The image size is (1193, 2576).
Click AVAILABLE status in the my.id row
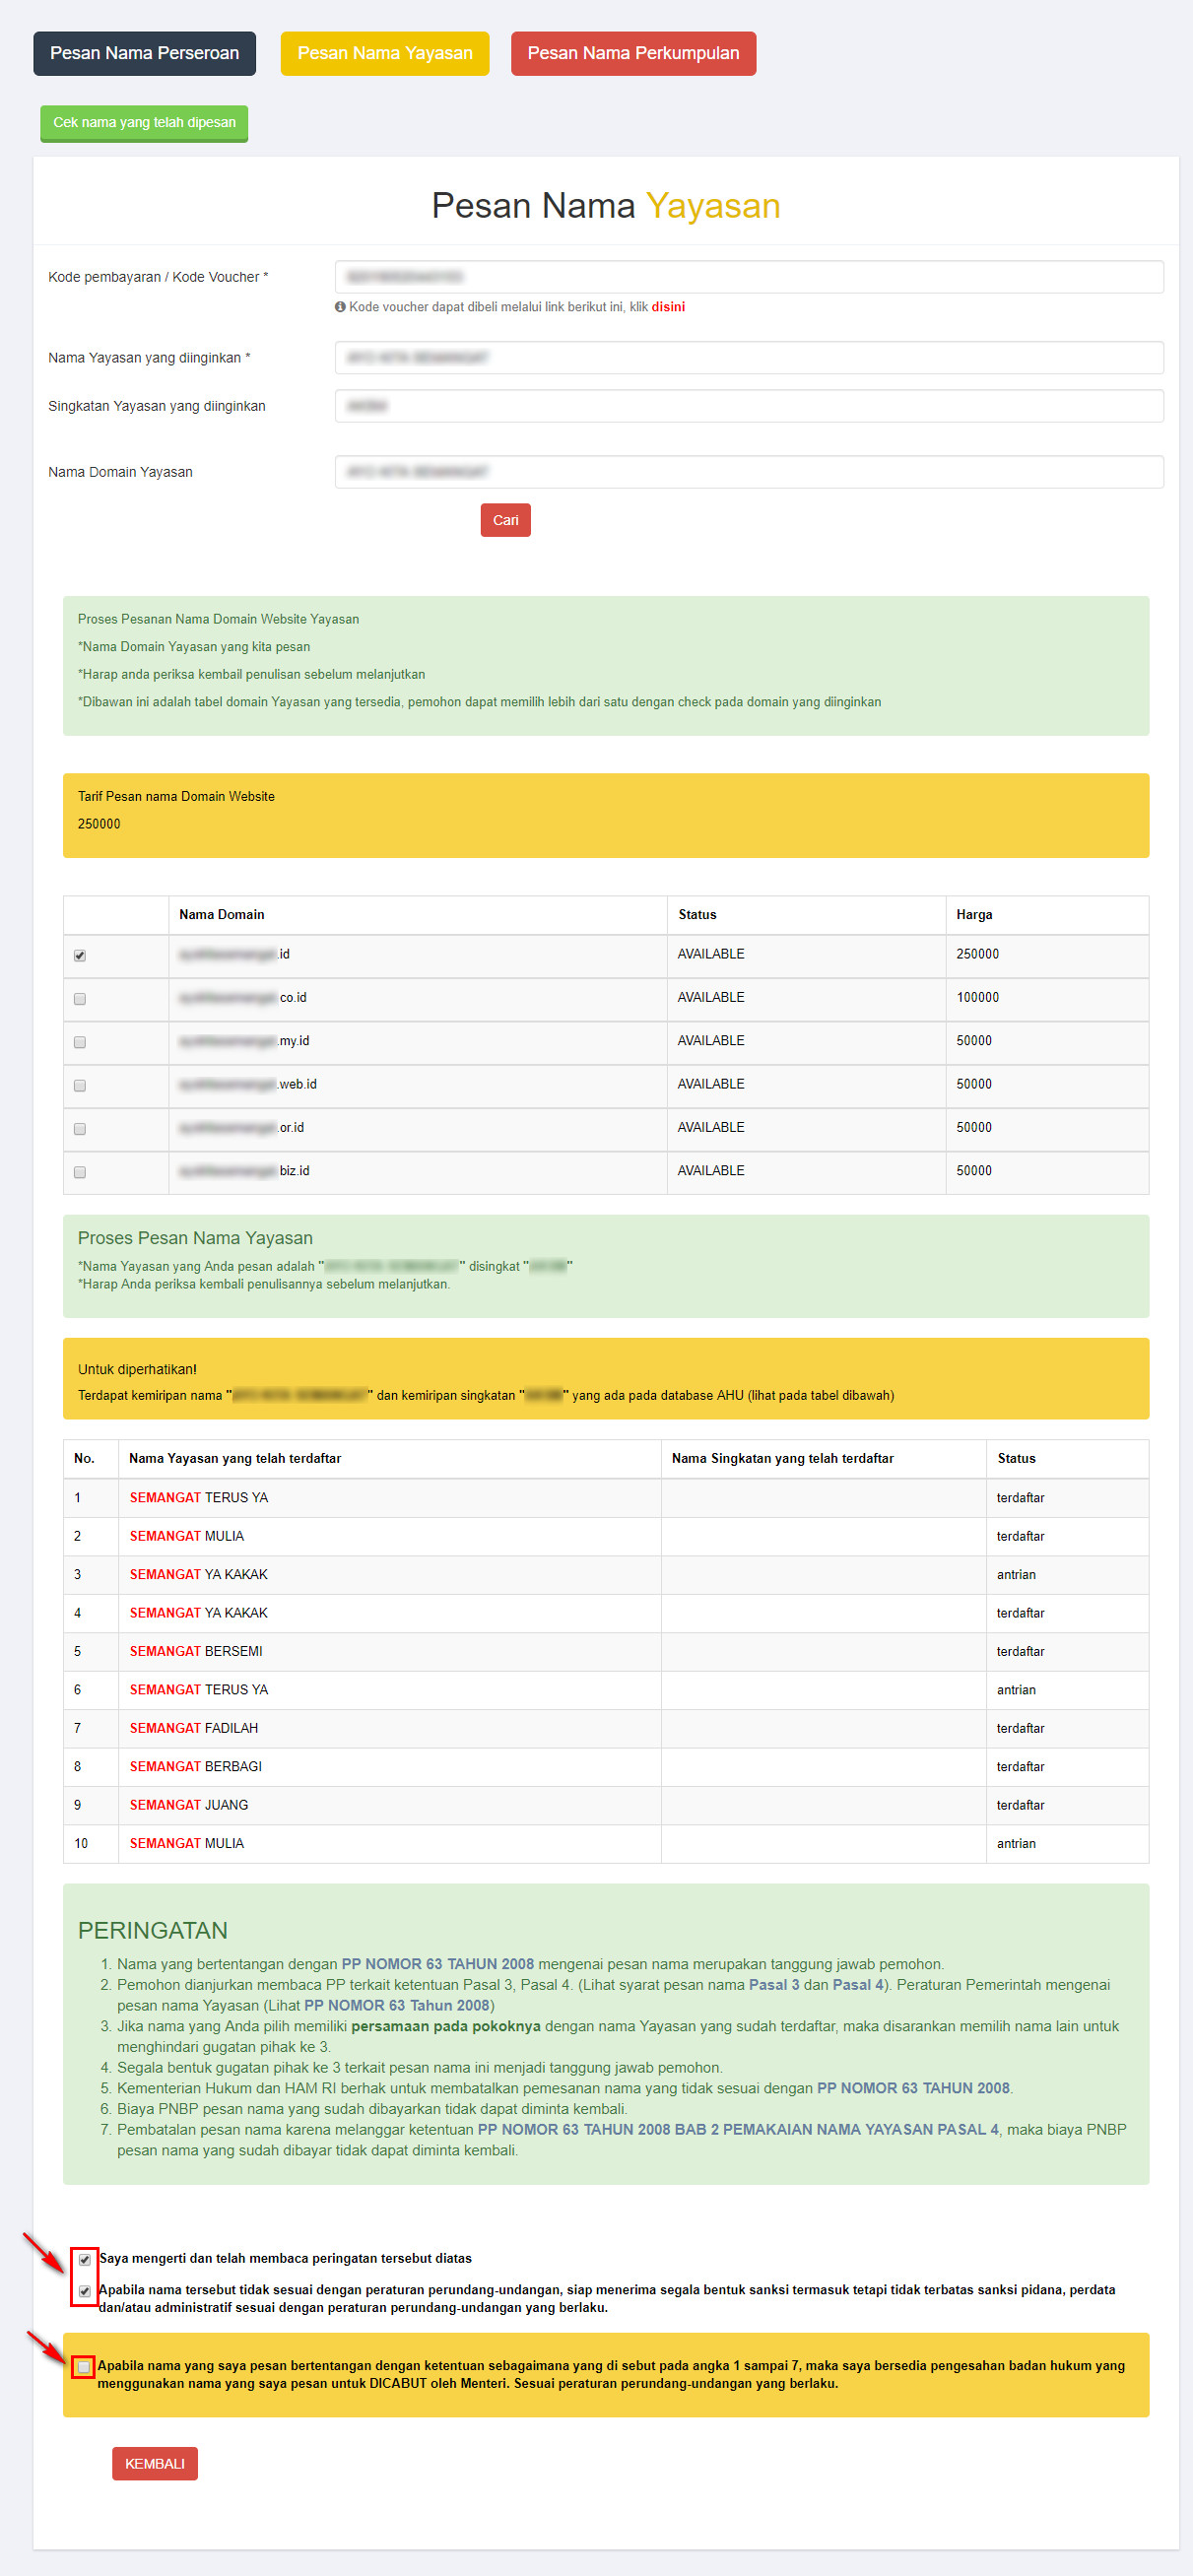[x=711, y=1040]
